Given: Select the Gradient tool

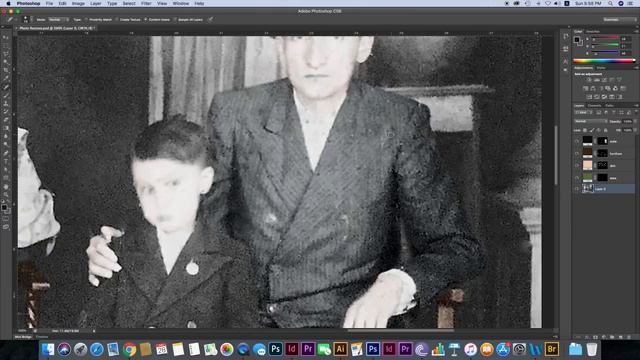Looking at the screenshot, I should tap(6, 128).
